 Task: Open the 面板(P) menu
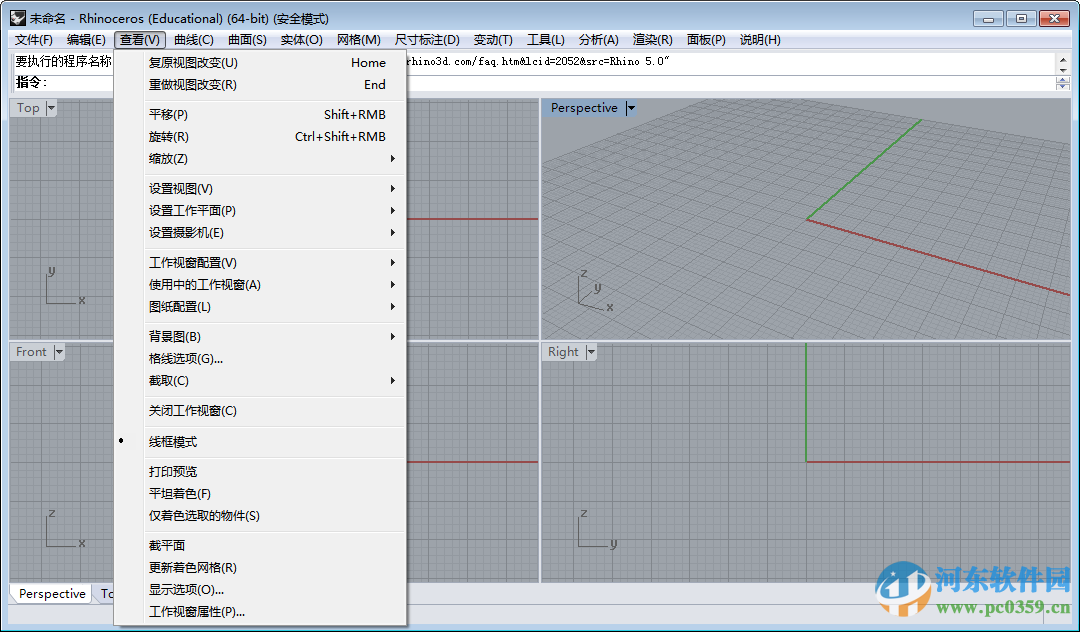(706, 40)
